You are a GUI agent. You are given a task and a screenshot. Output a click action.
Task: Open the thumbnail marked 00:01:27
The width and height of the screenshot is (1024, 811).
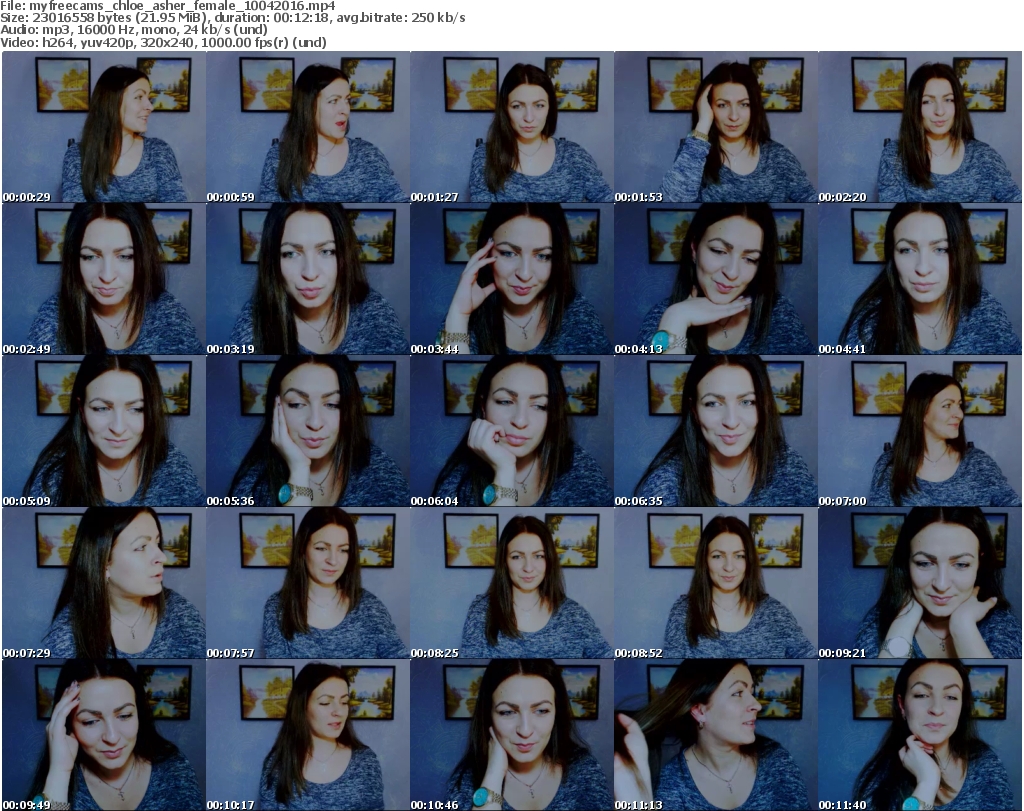pos(511,128)
